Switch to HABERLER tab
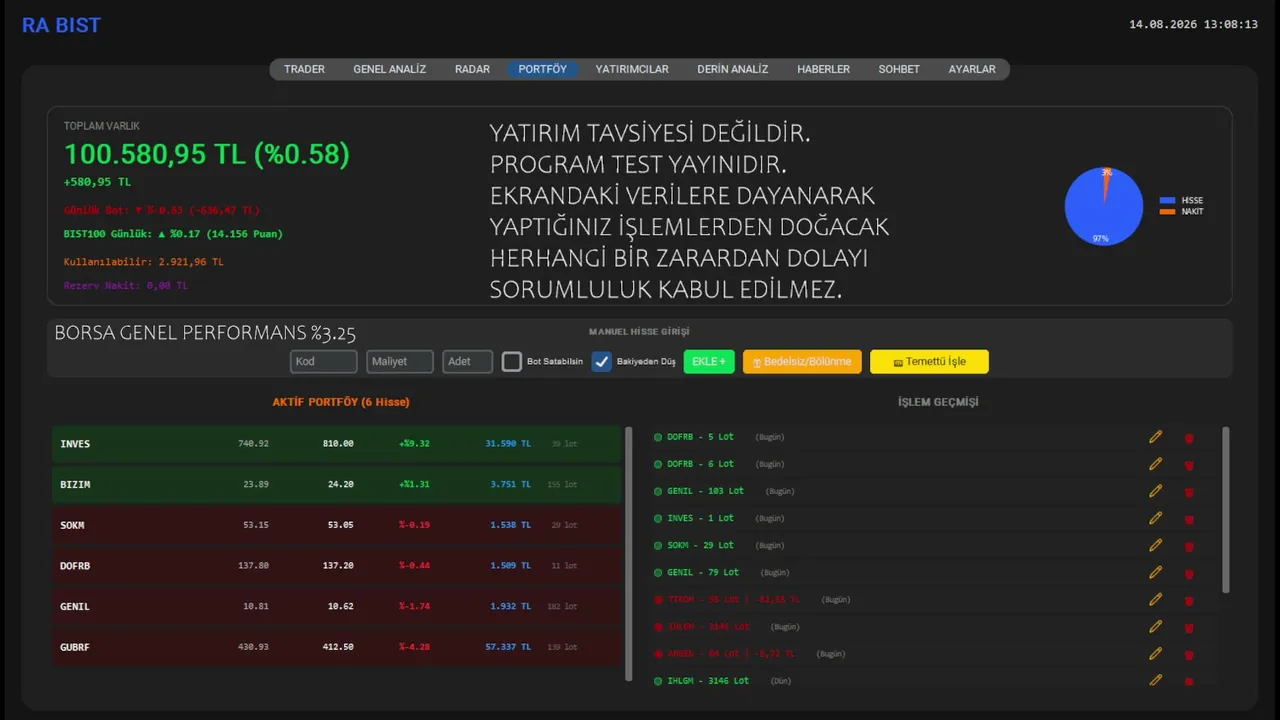Viewport: 1280px width, 720px height. pos(823,69)
